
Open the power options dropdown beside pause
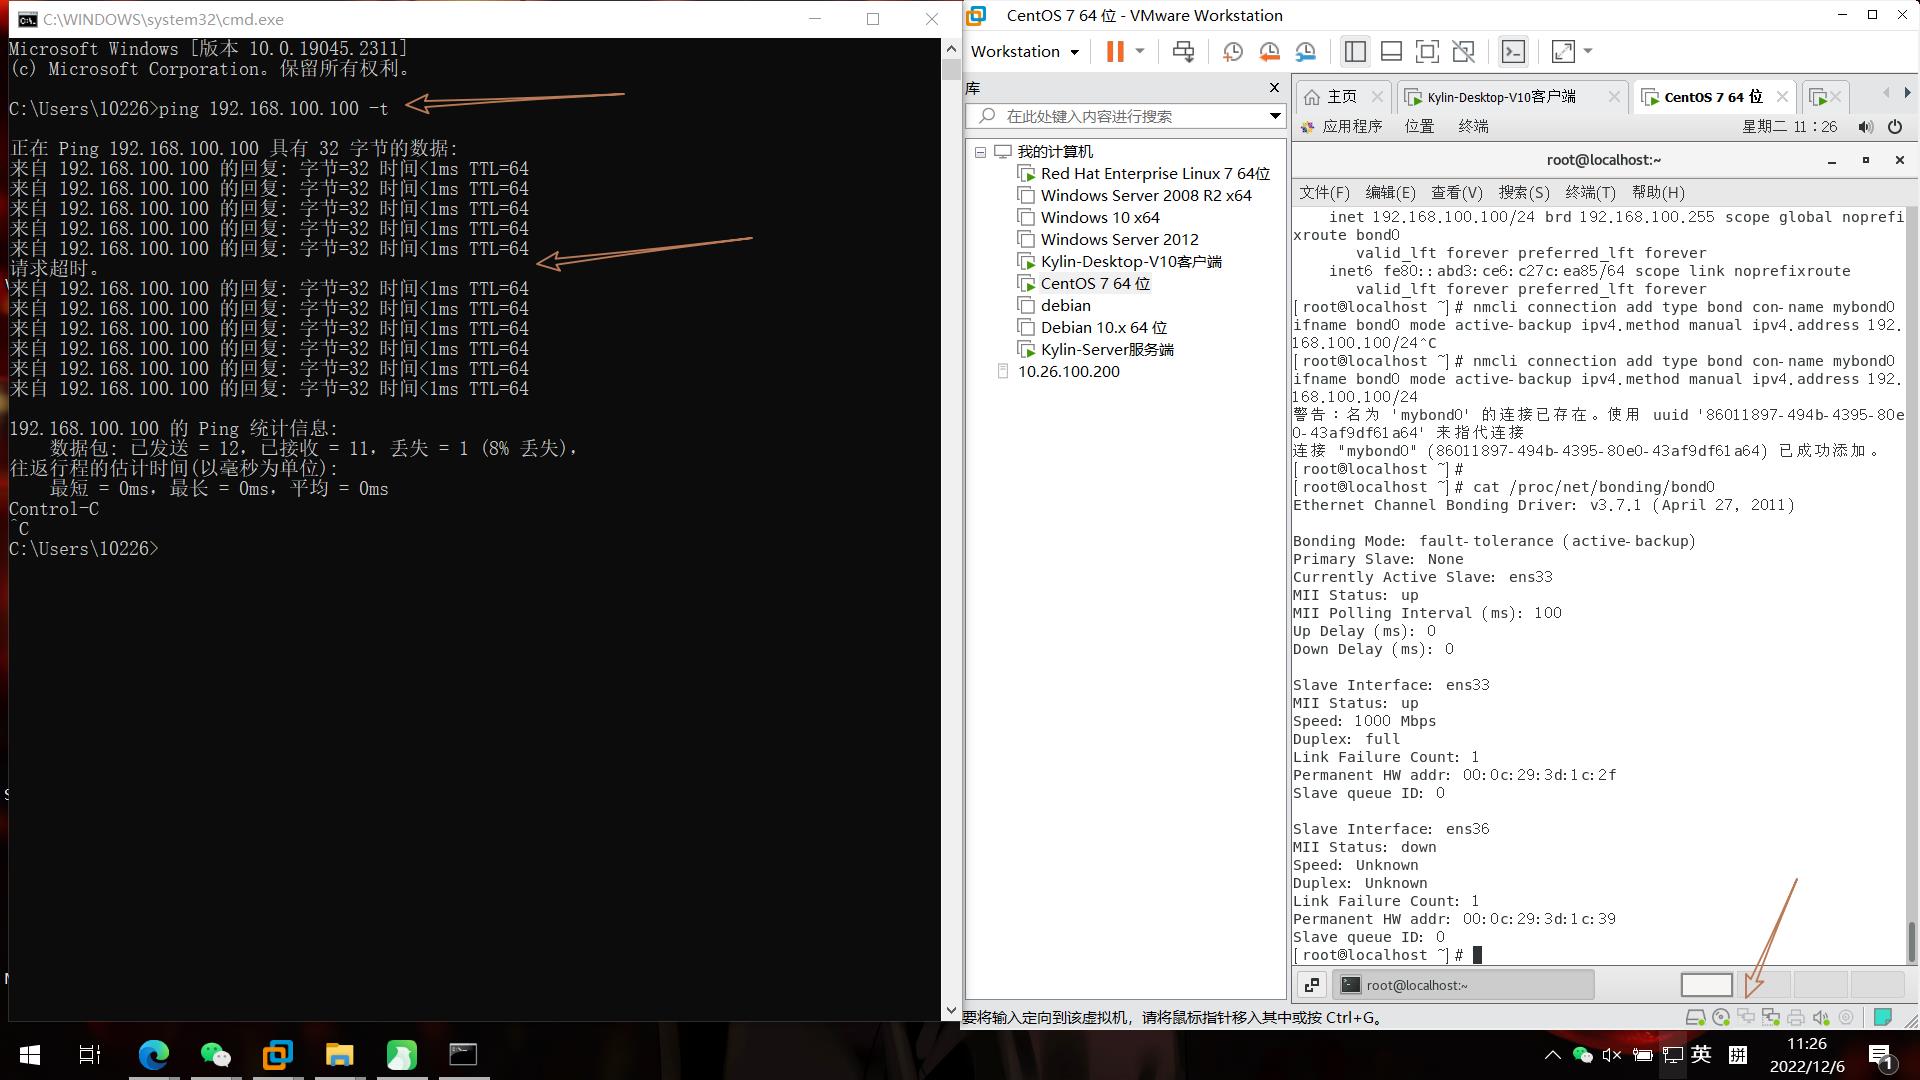point(1139,52)
